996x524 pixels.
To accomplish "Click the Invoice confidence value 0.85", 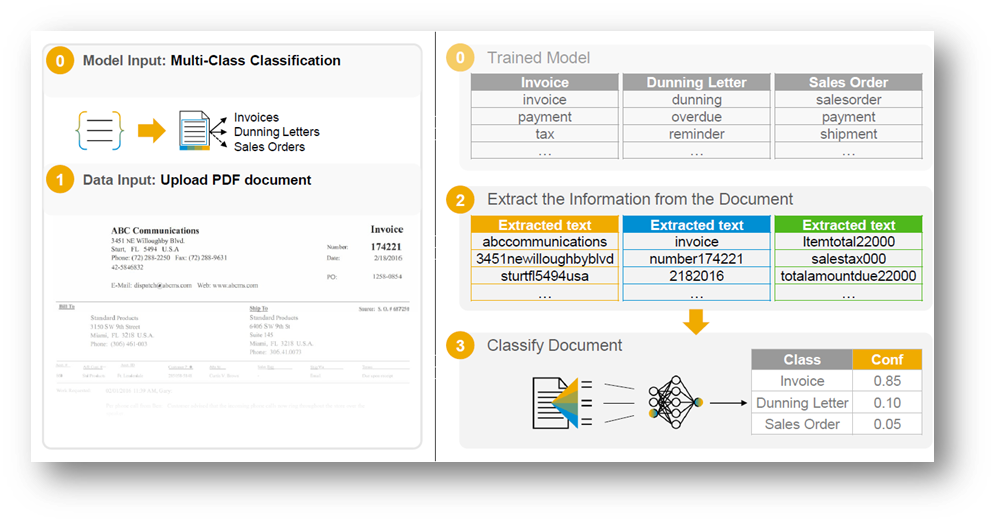I will (886, 381).
